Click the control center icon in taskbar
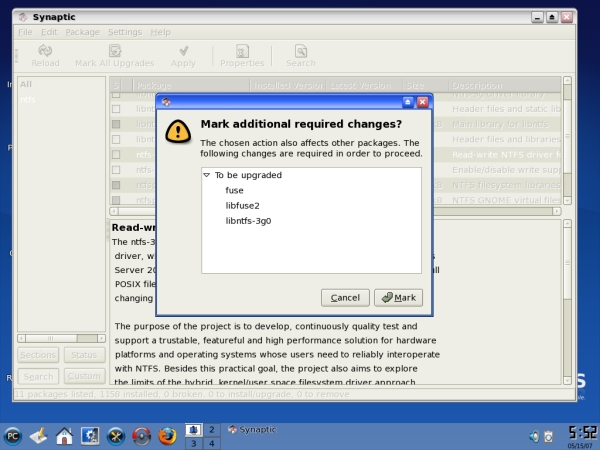 pyautogui.click(x=90, y=436)
